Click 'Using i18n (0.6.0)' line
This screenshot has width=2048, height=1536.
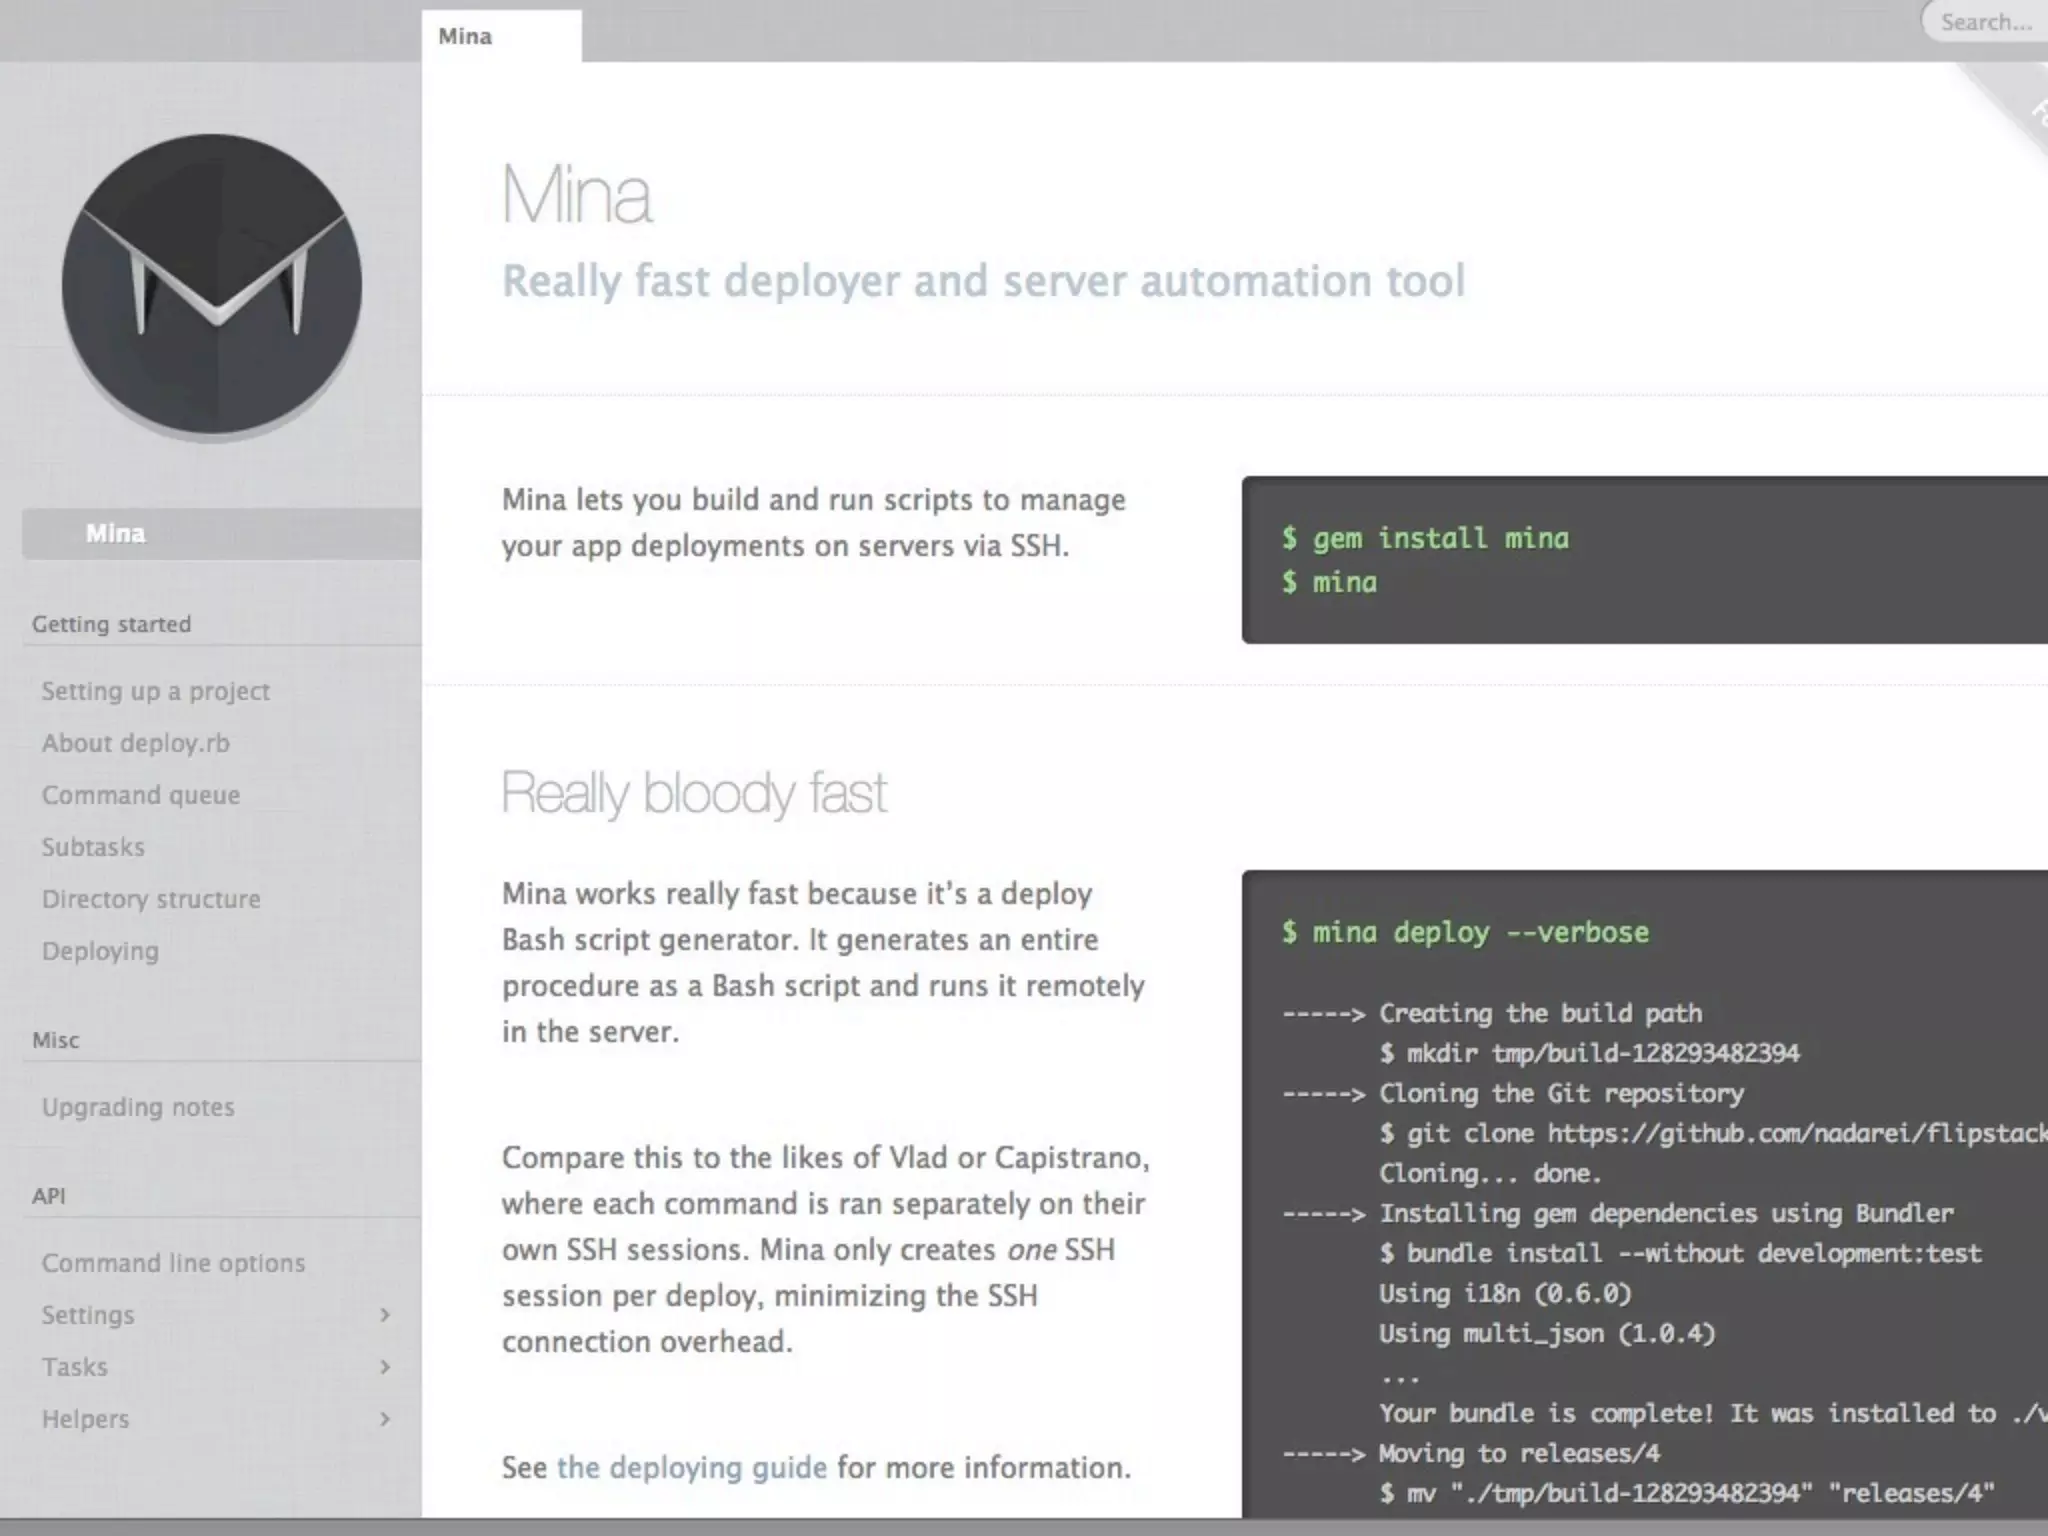(1505, 1293)
